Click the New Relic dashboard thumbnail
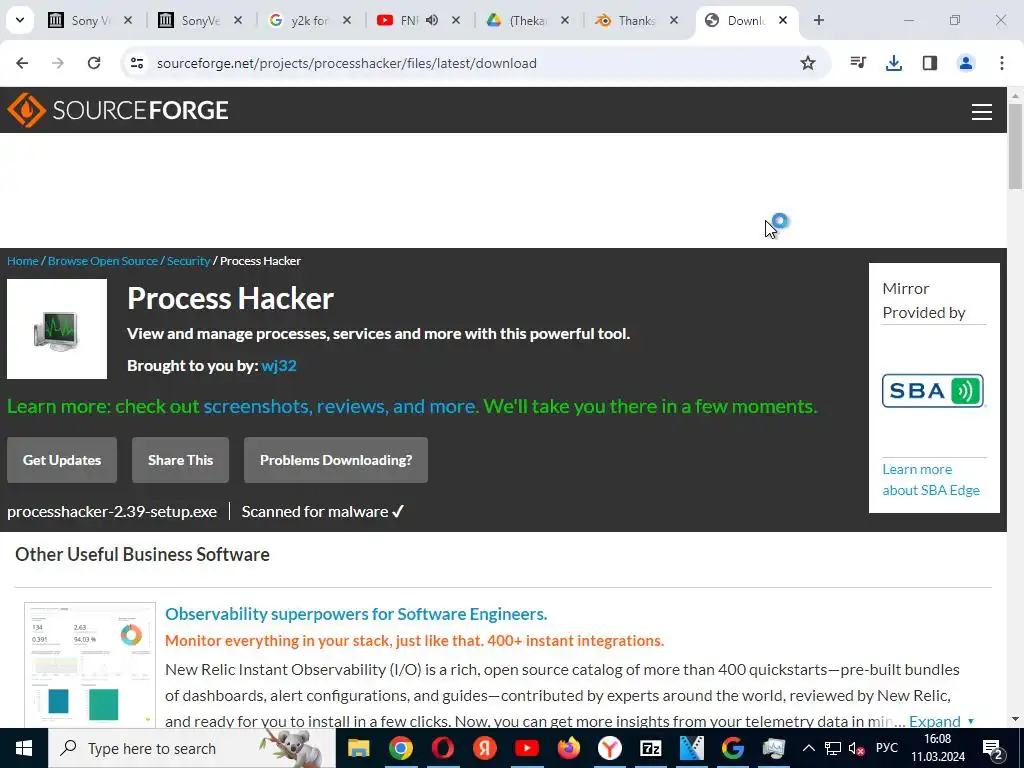Screen dimensions: 1024x768 (x=90, y=665)
